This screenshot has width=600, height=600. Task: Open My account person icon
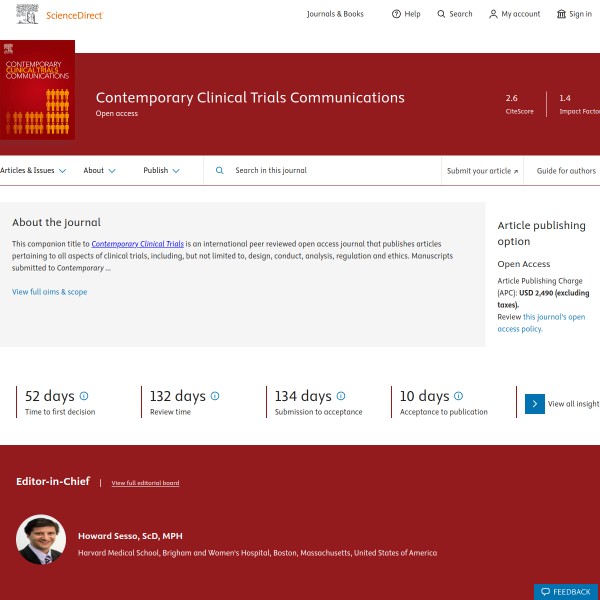pyautogui.click(x=493, y=14)
